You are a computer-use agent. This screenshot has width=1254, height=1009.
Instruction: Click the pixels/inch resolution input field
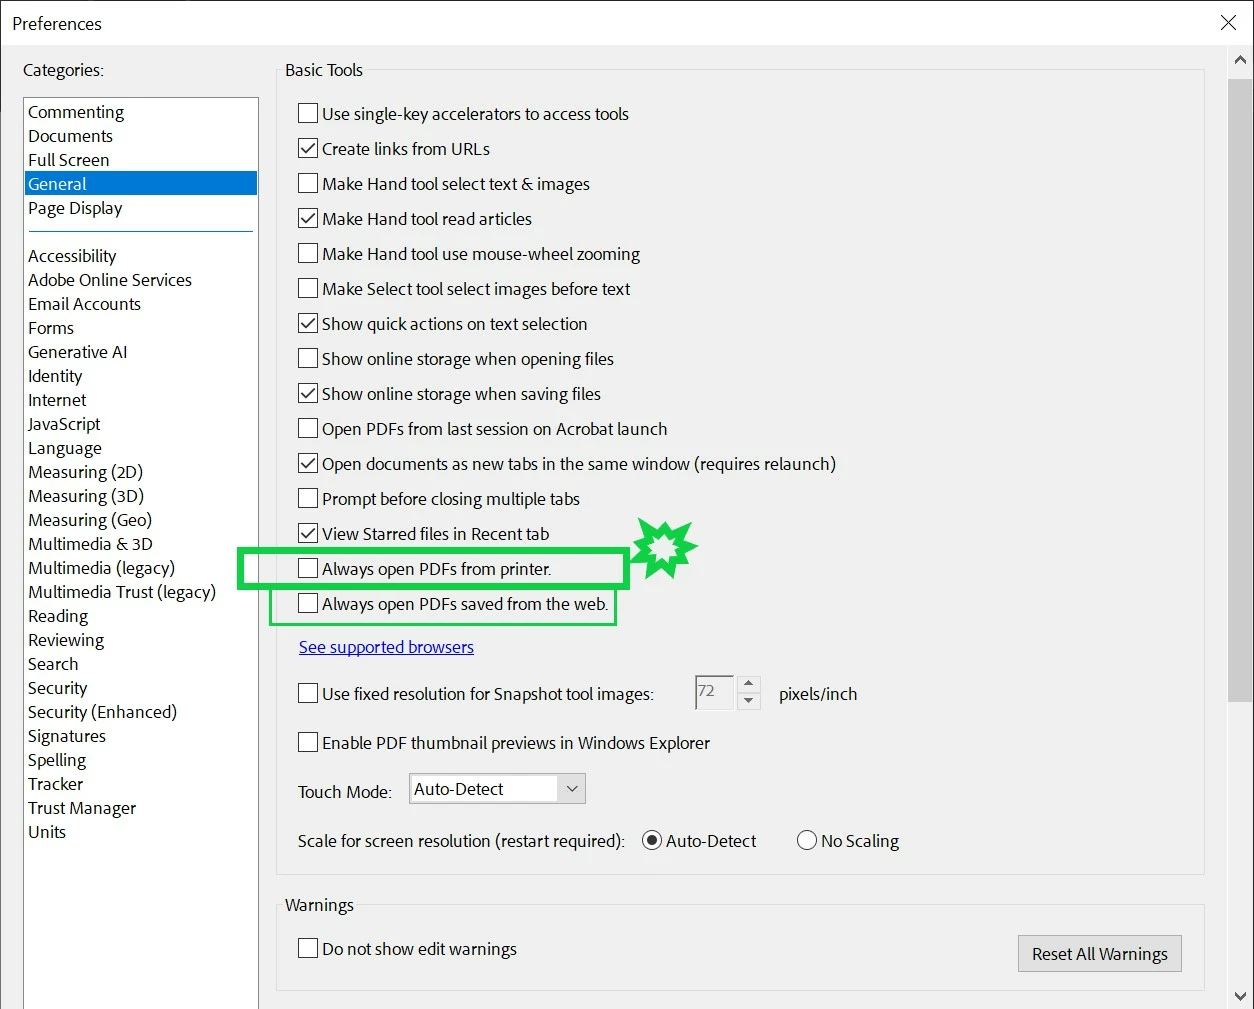click(x=712, y=692)
